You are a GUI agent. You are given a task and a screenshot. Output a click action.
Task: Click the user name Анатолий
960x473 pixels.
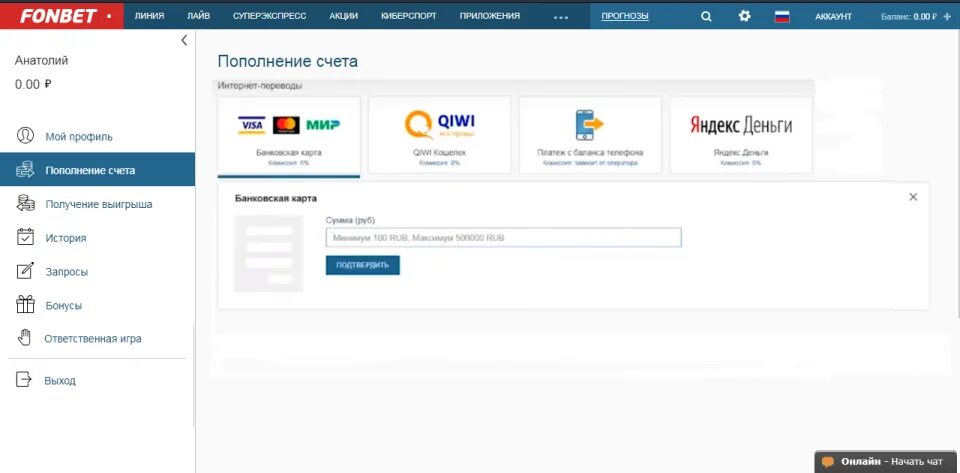(x=41, y=61)
